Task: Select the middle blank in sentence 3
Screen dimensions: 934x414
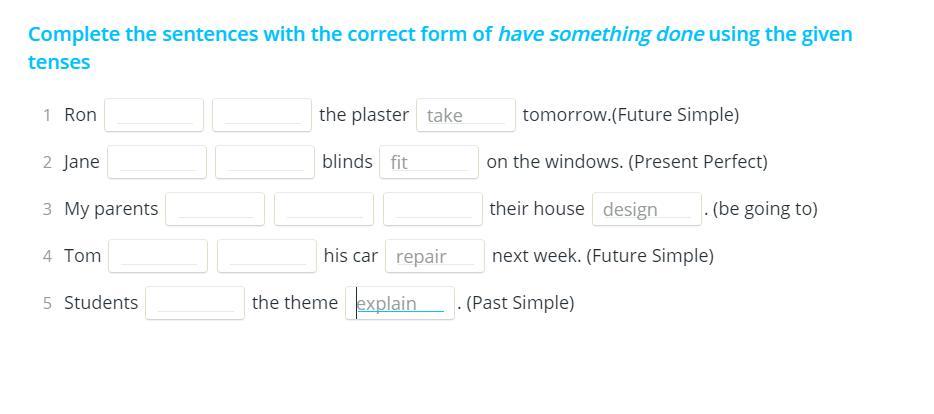Action: click(323, 209)
